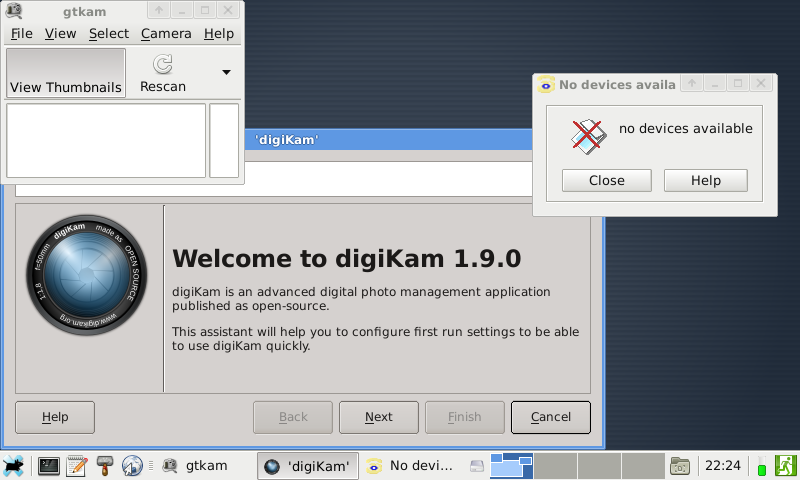Click the Xfce mouse menu icon
The height and width of the screenshot is (480, 800).
14,465
